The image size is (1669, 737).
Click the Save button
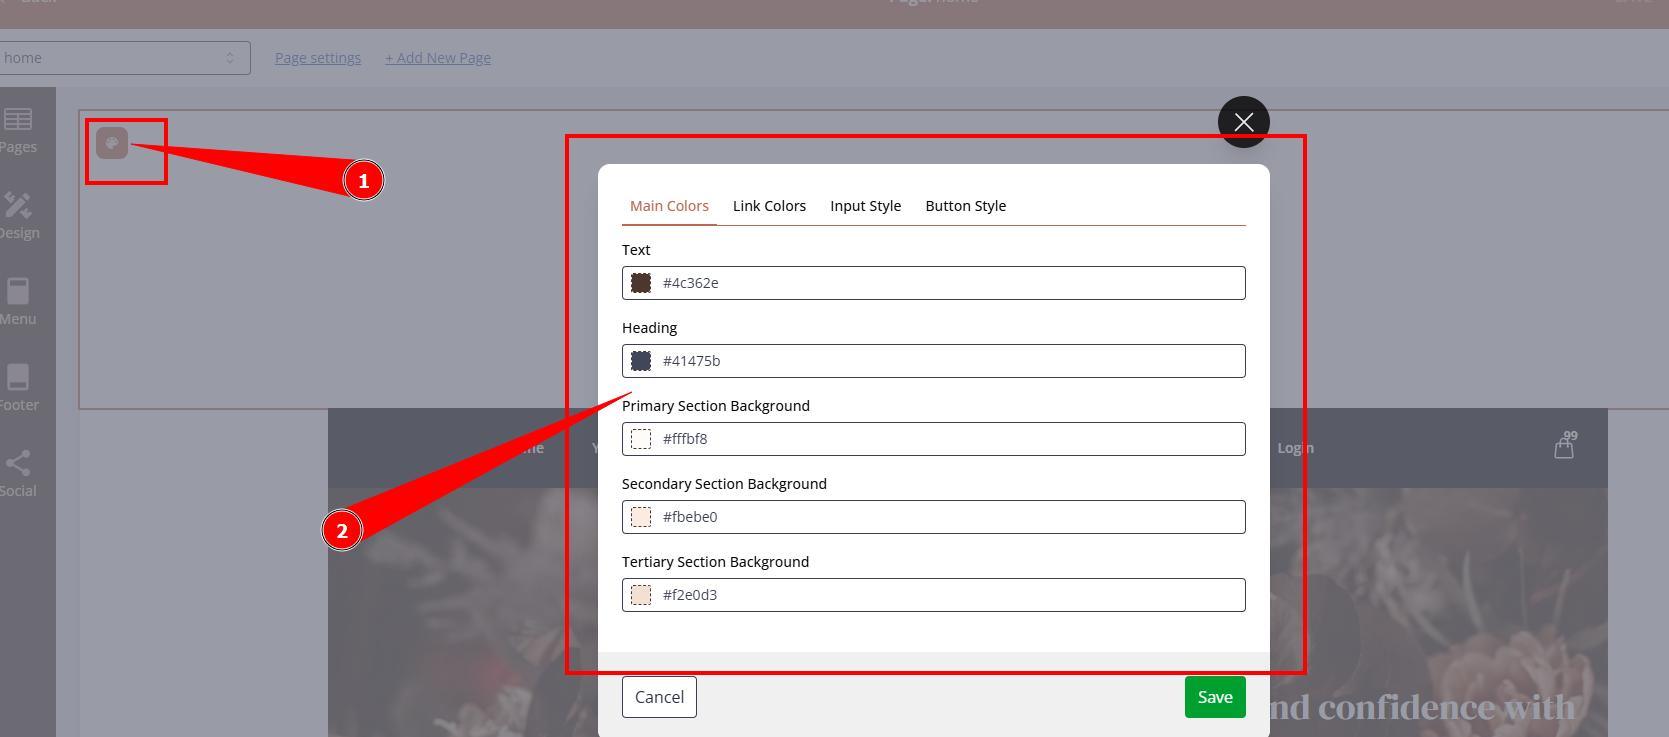tap(1214, 697)
